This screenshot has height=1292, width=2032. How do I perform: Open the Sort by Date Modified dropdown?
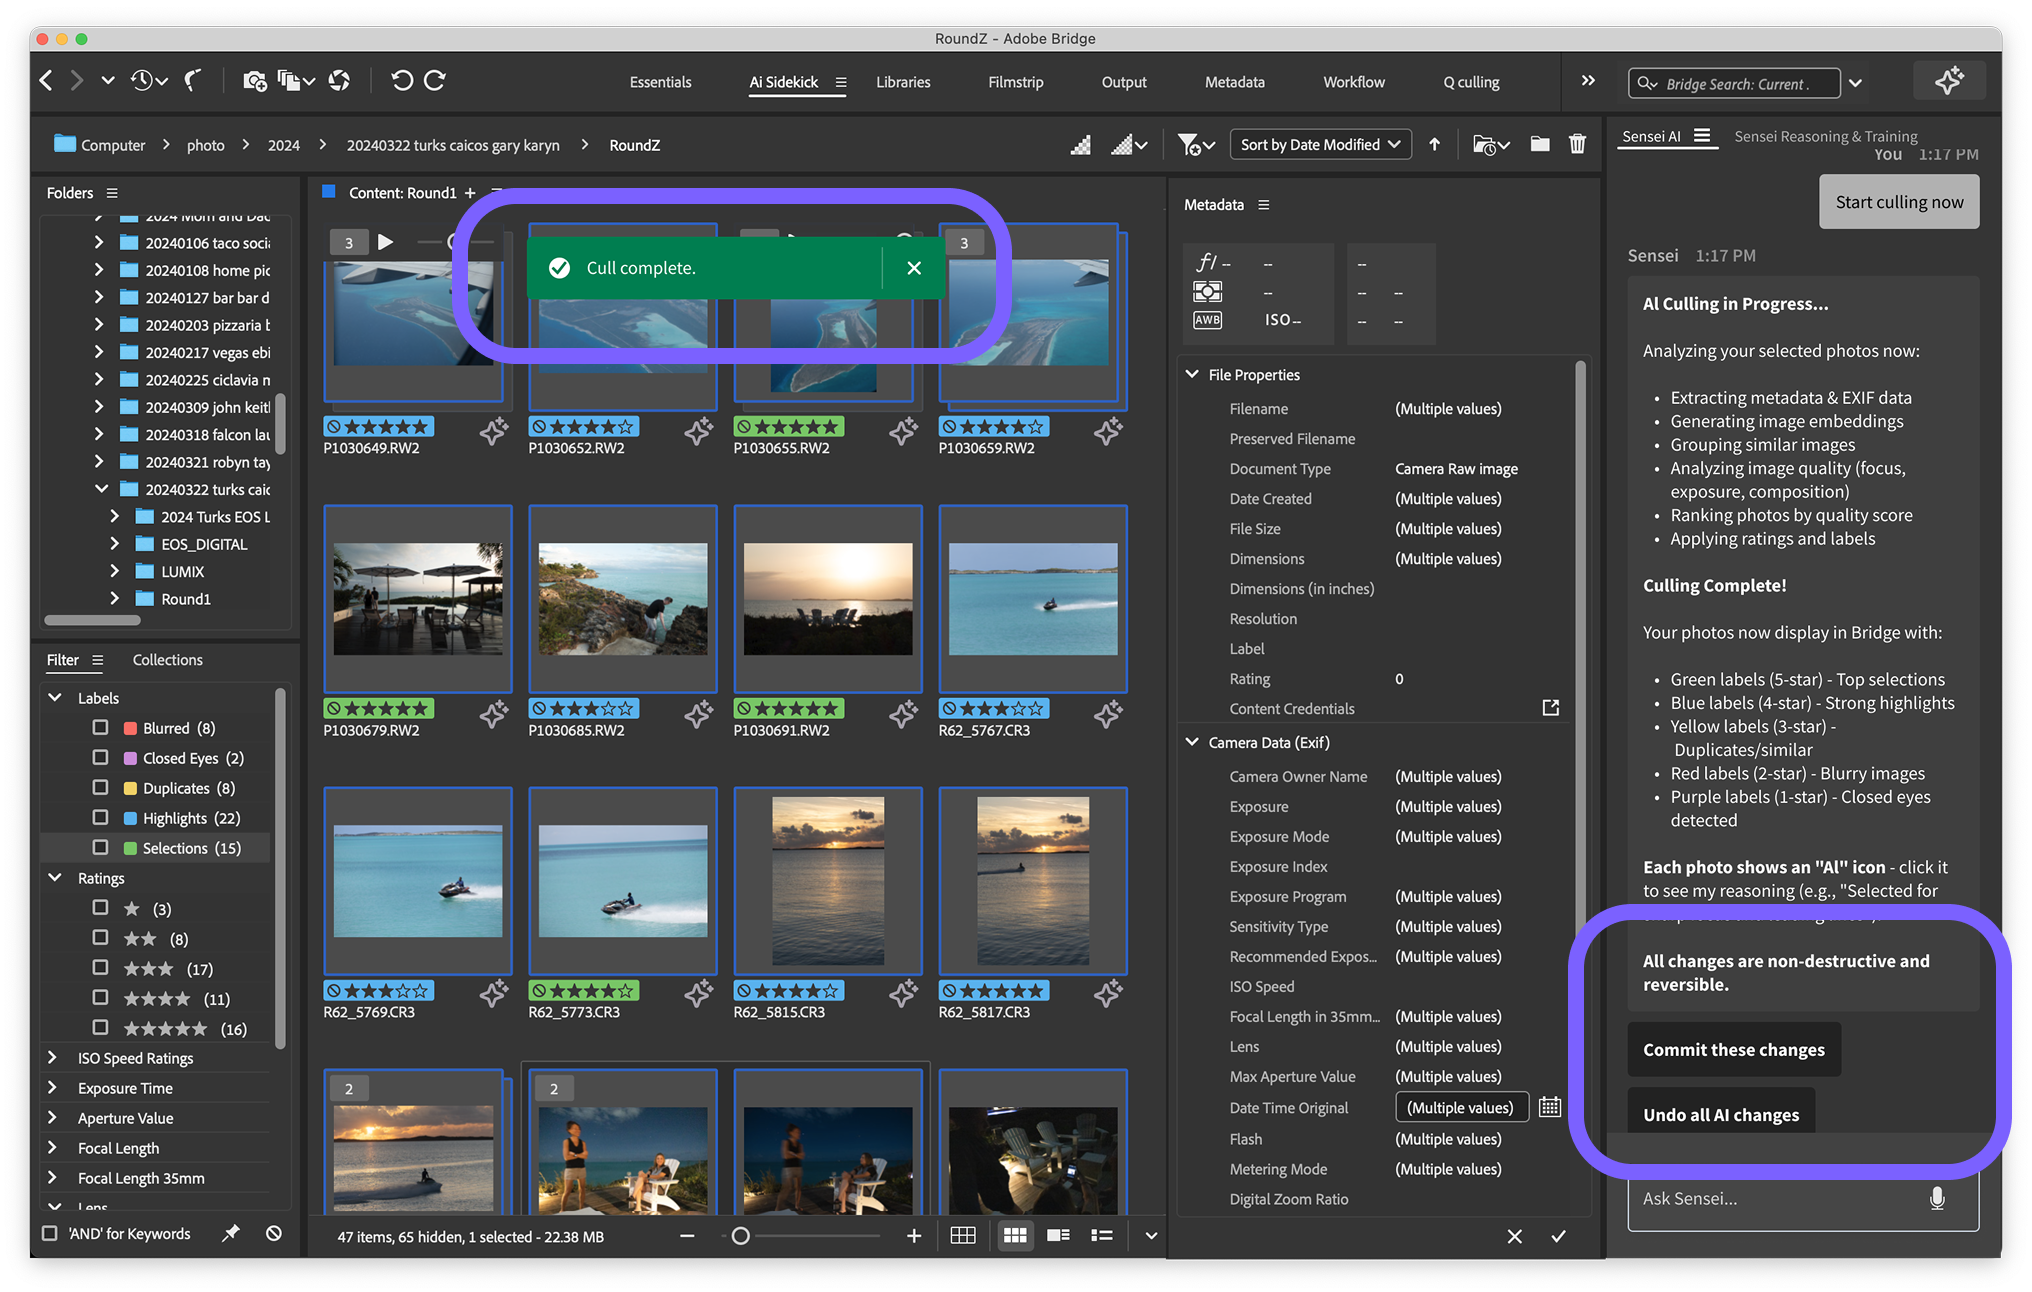pyautogui.click(x=1320, y=144)
